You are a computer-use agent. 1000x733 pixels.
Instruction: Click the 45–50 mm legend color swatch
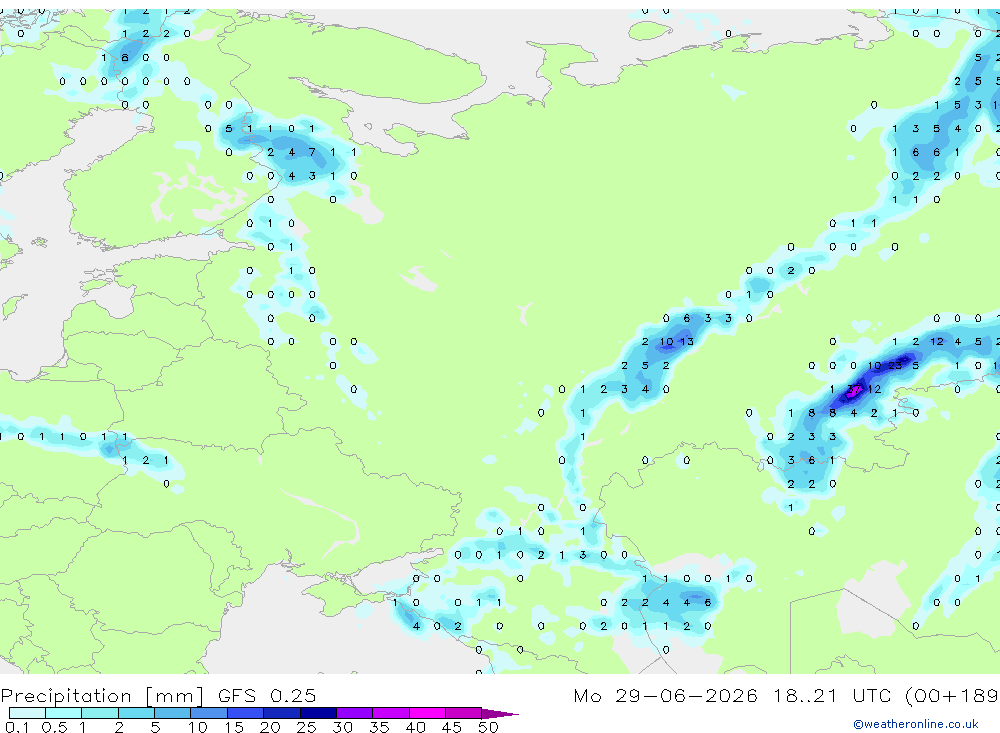tap(463, 713)
